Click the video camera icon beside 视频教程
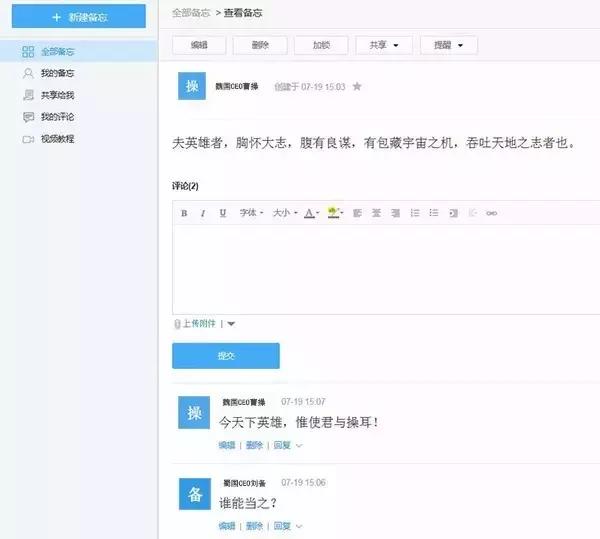This screenshot has width=600, height=539. (x=28, y=139)
